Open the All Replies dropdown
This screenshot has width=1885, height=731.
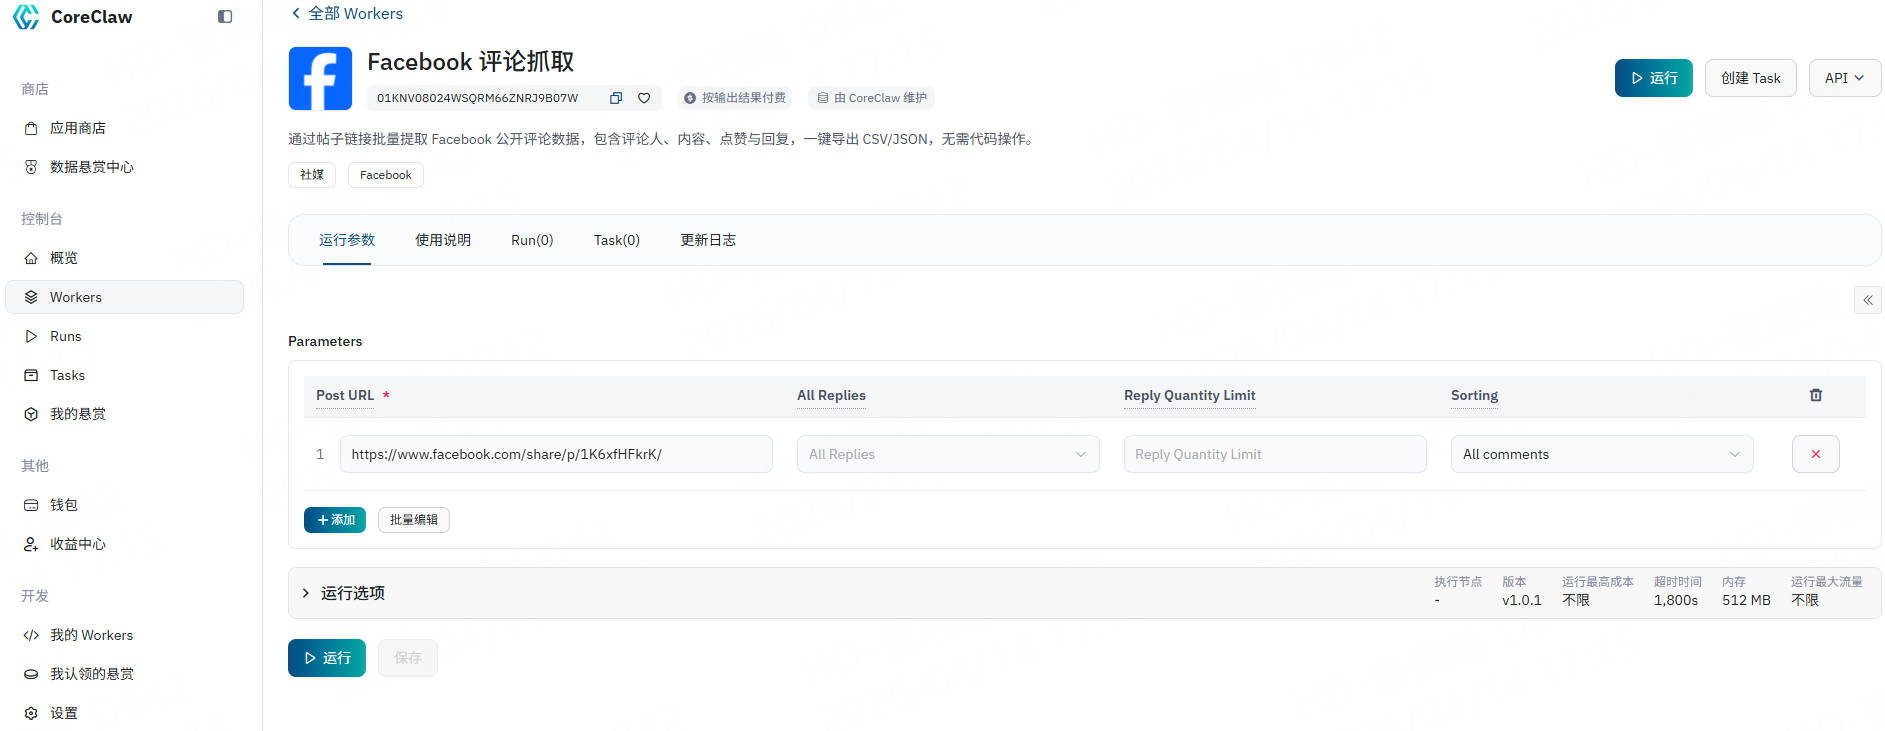point(947,454)
